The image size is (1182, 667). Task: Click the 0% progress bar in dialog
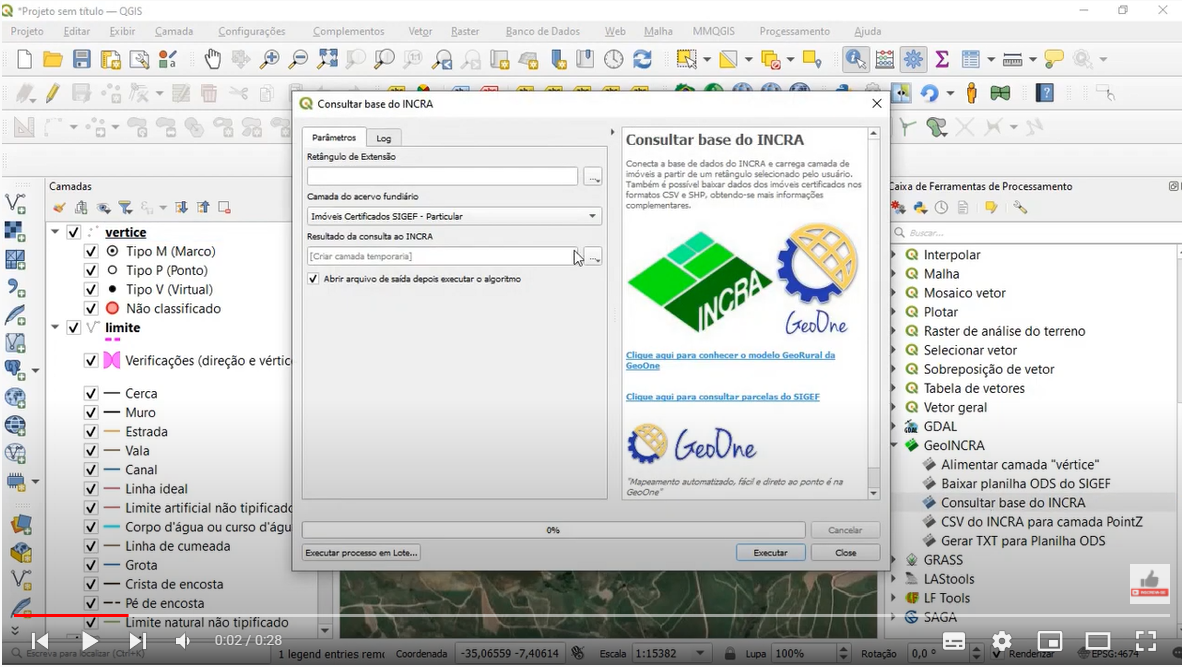[x=553, y=530]
